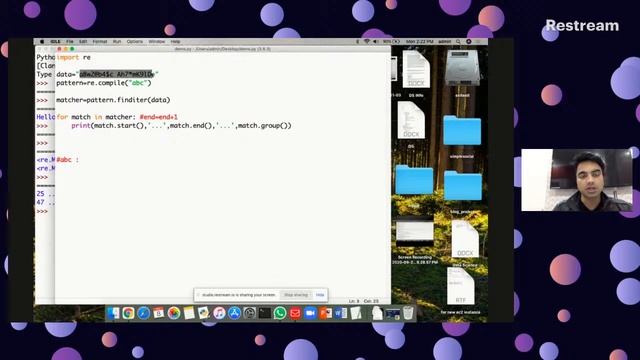The width and height of the screenshot is (640, 360).
Task: Launch Safari from the dock
Action: [143, 313]
